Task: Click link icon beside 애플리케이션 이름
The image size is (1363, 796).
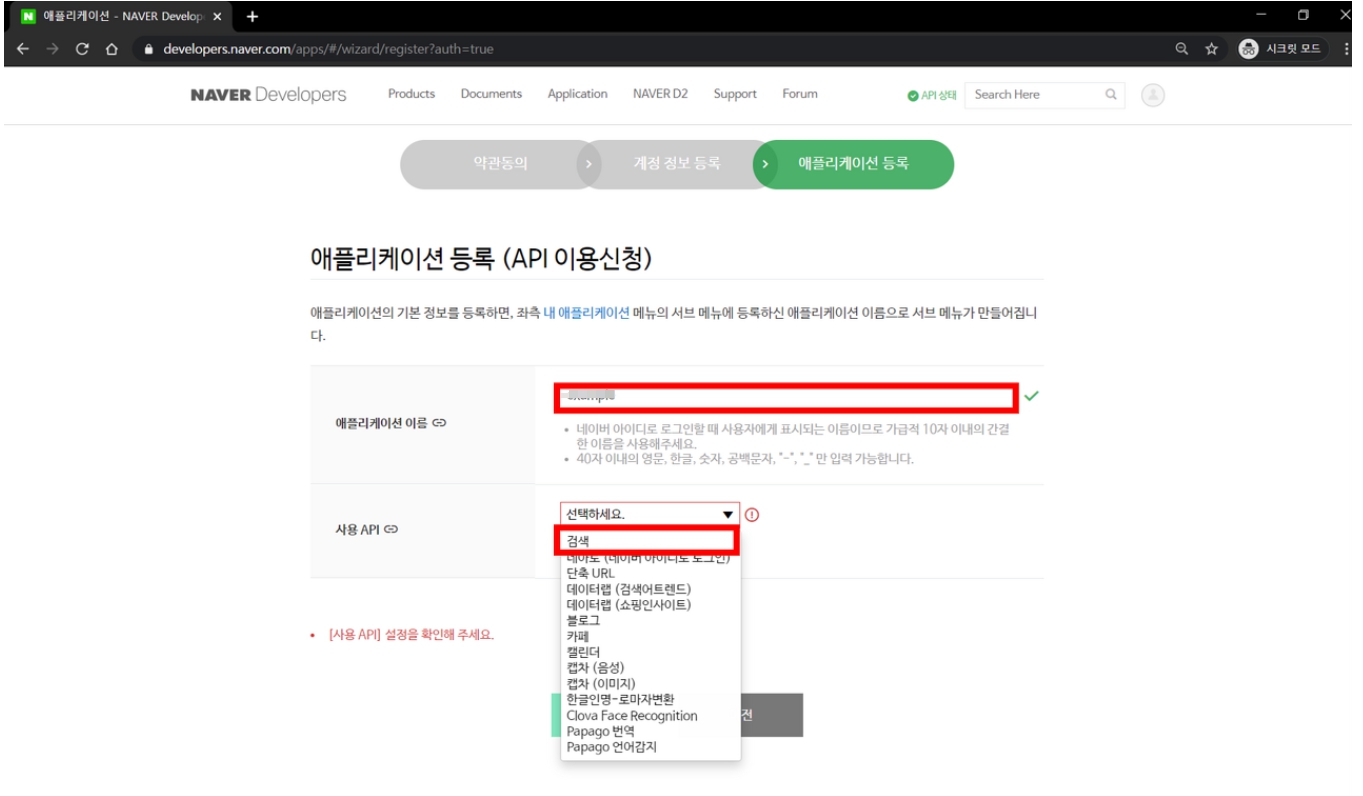Action: 439,423
